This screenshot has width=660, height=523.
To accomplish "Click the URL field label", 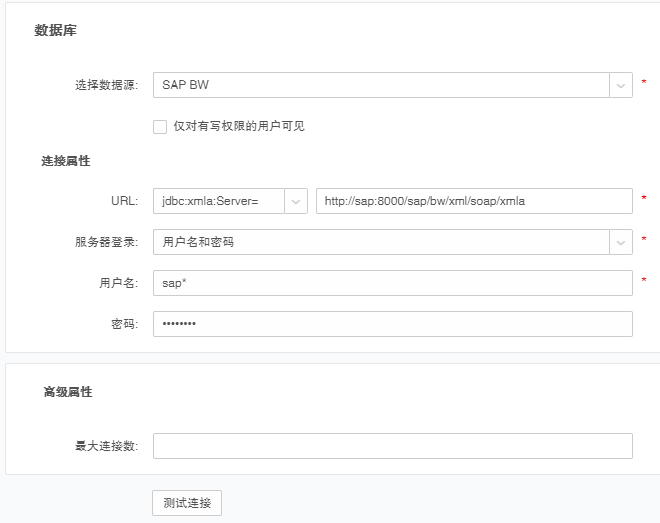I will [124, 201].
